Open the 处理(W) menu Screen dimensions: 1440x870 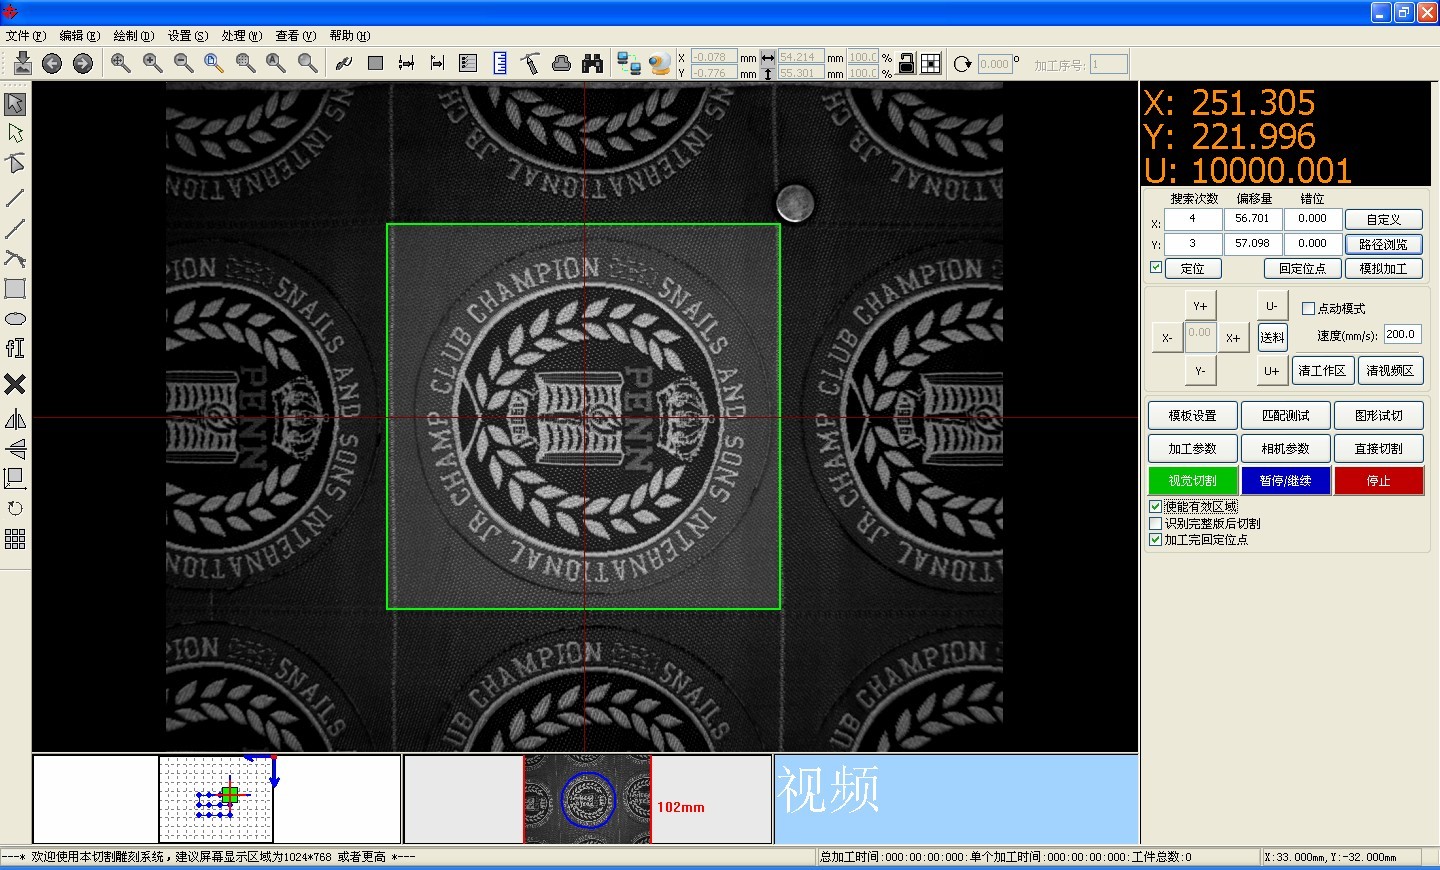[242, 36]
